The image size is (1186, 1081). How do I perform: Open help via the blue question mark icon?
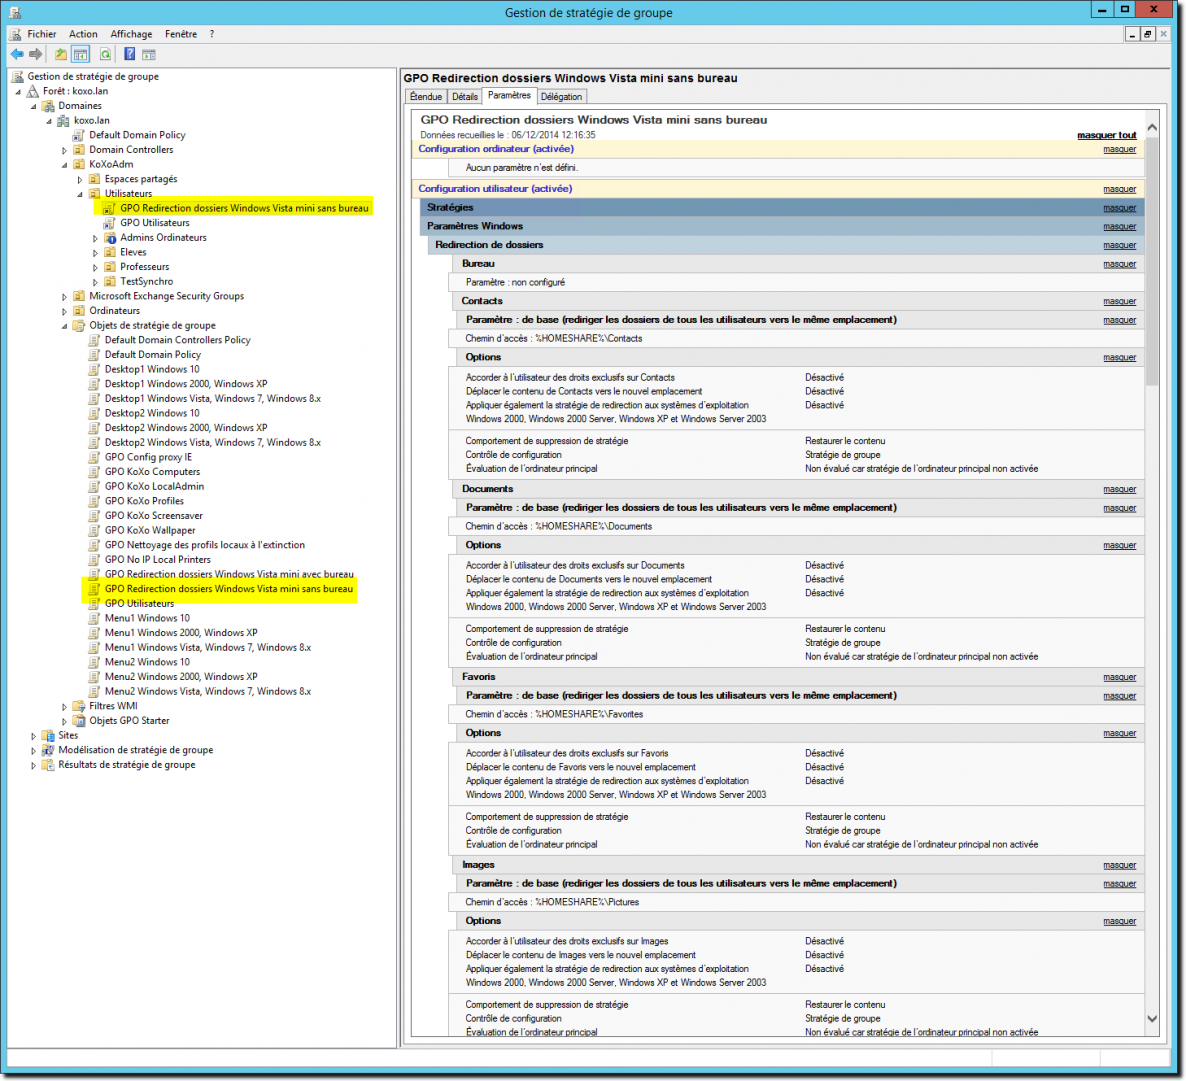129,54
